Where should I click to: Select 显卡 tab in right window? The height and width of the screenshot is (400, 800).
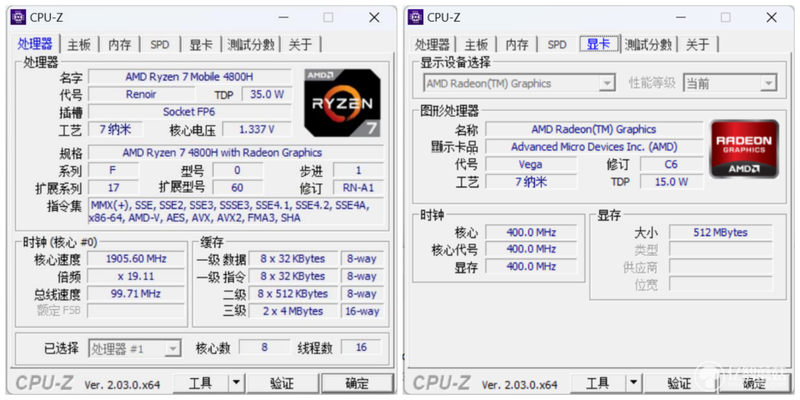click(x=599, y=44)
